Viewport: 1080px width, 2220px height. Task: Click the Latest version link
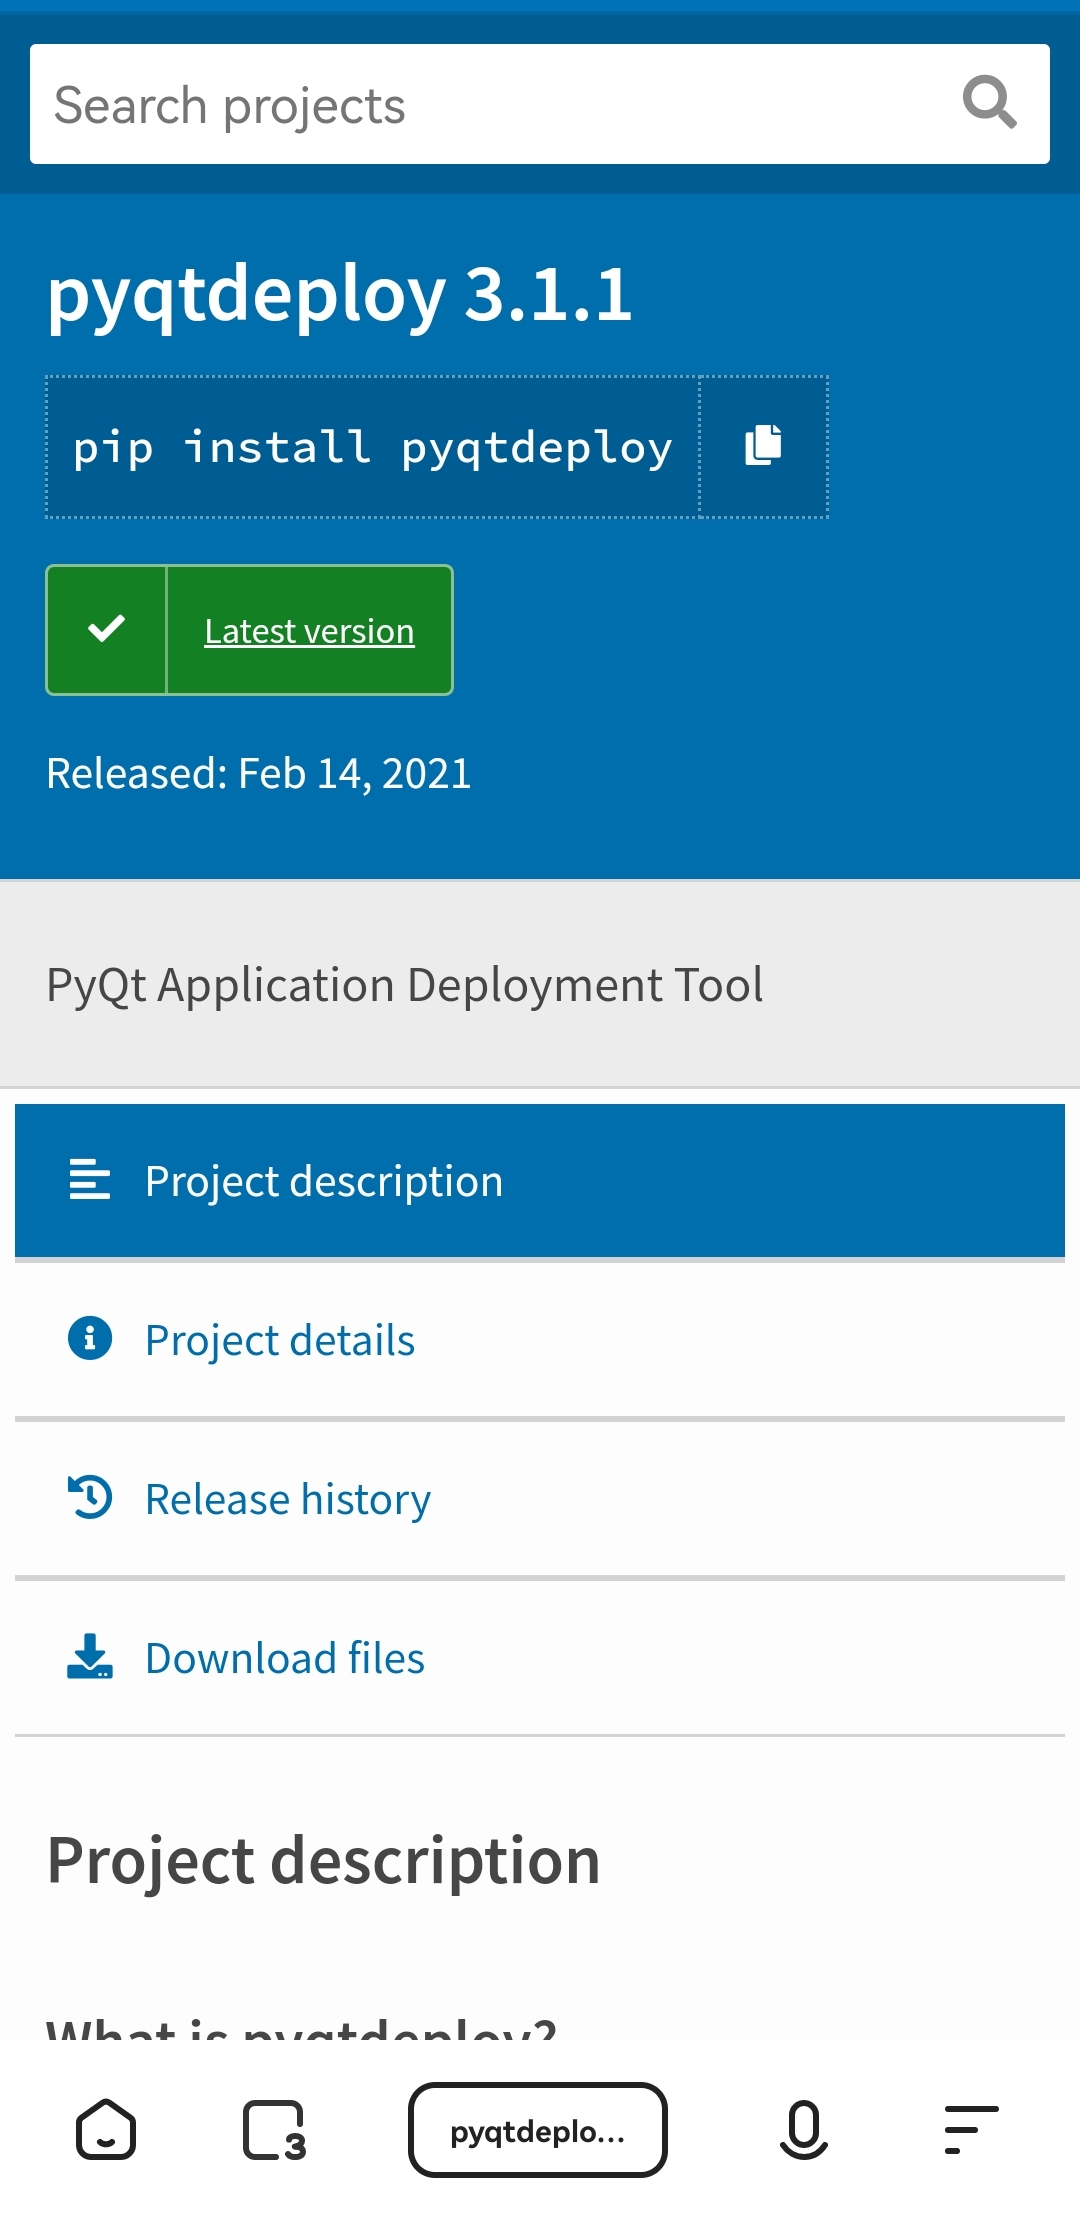point(309,631)
